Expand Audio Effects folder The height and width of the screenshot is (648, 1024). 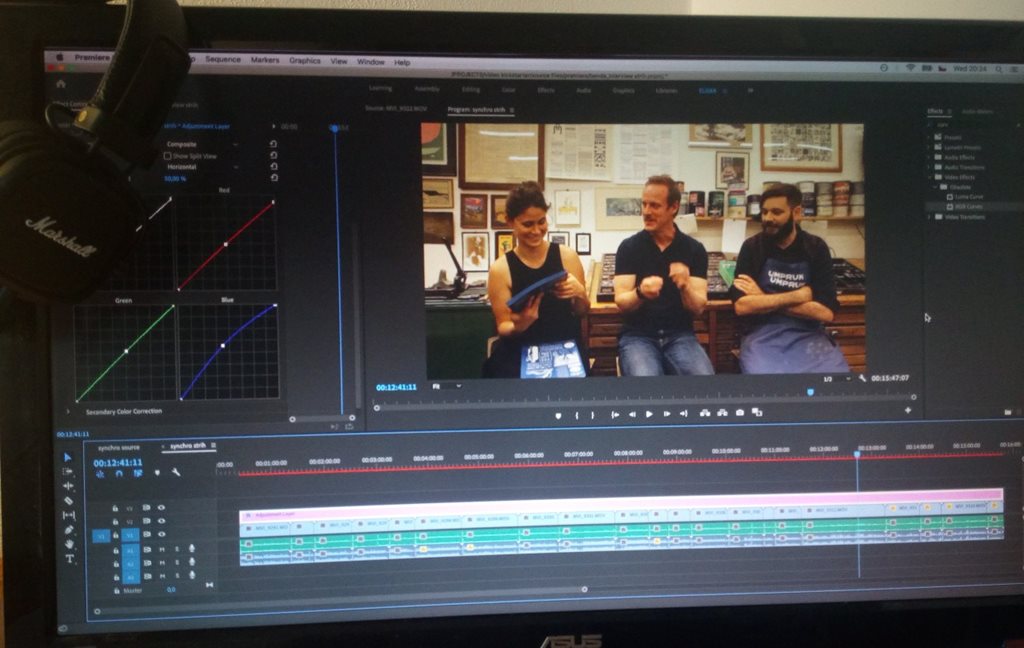929,157
